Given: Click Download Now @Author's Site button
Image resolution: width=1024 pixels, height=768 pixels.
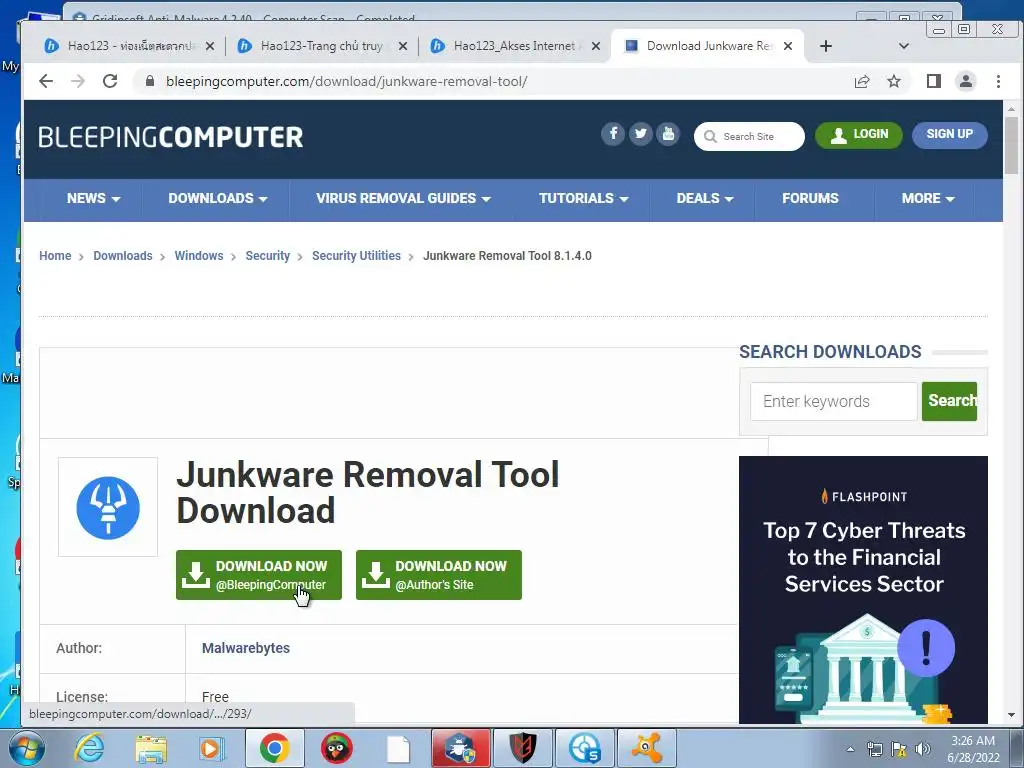Looking at the screenshot, I should (x=439, y=575).
